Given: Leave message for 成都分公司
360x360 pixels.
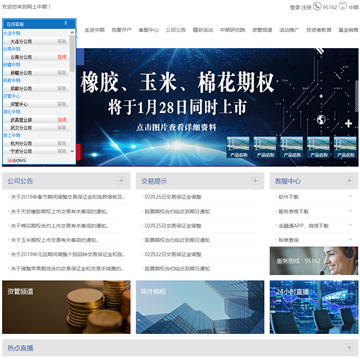Looking at the screenshot, I should click(62, 88).
